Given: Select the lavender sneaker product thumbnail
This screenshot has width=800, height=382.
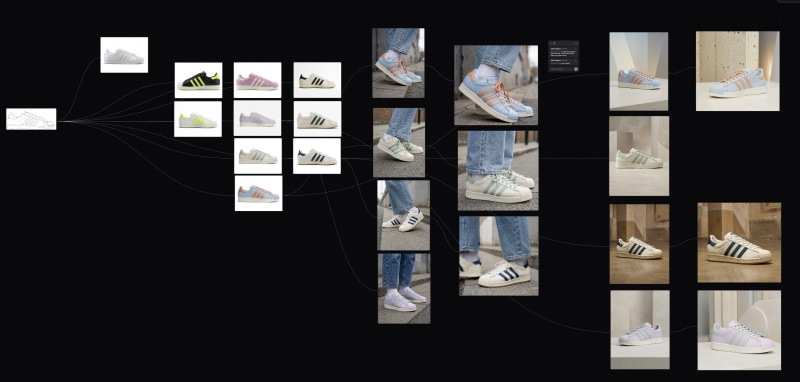Looking at the screenshot, I should pyautogui.click(x=257, y=118).
